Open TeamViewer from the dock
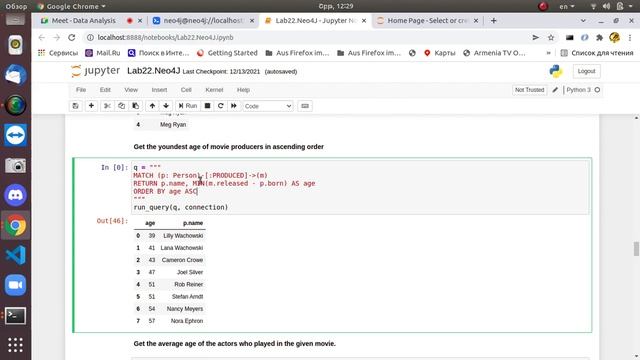 pos(16,135)
